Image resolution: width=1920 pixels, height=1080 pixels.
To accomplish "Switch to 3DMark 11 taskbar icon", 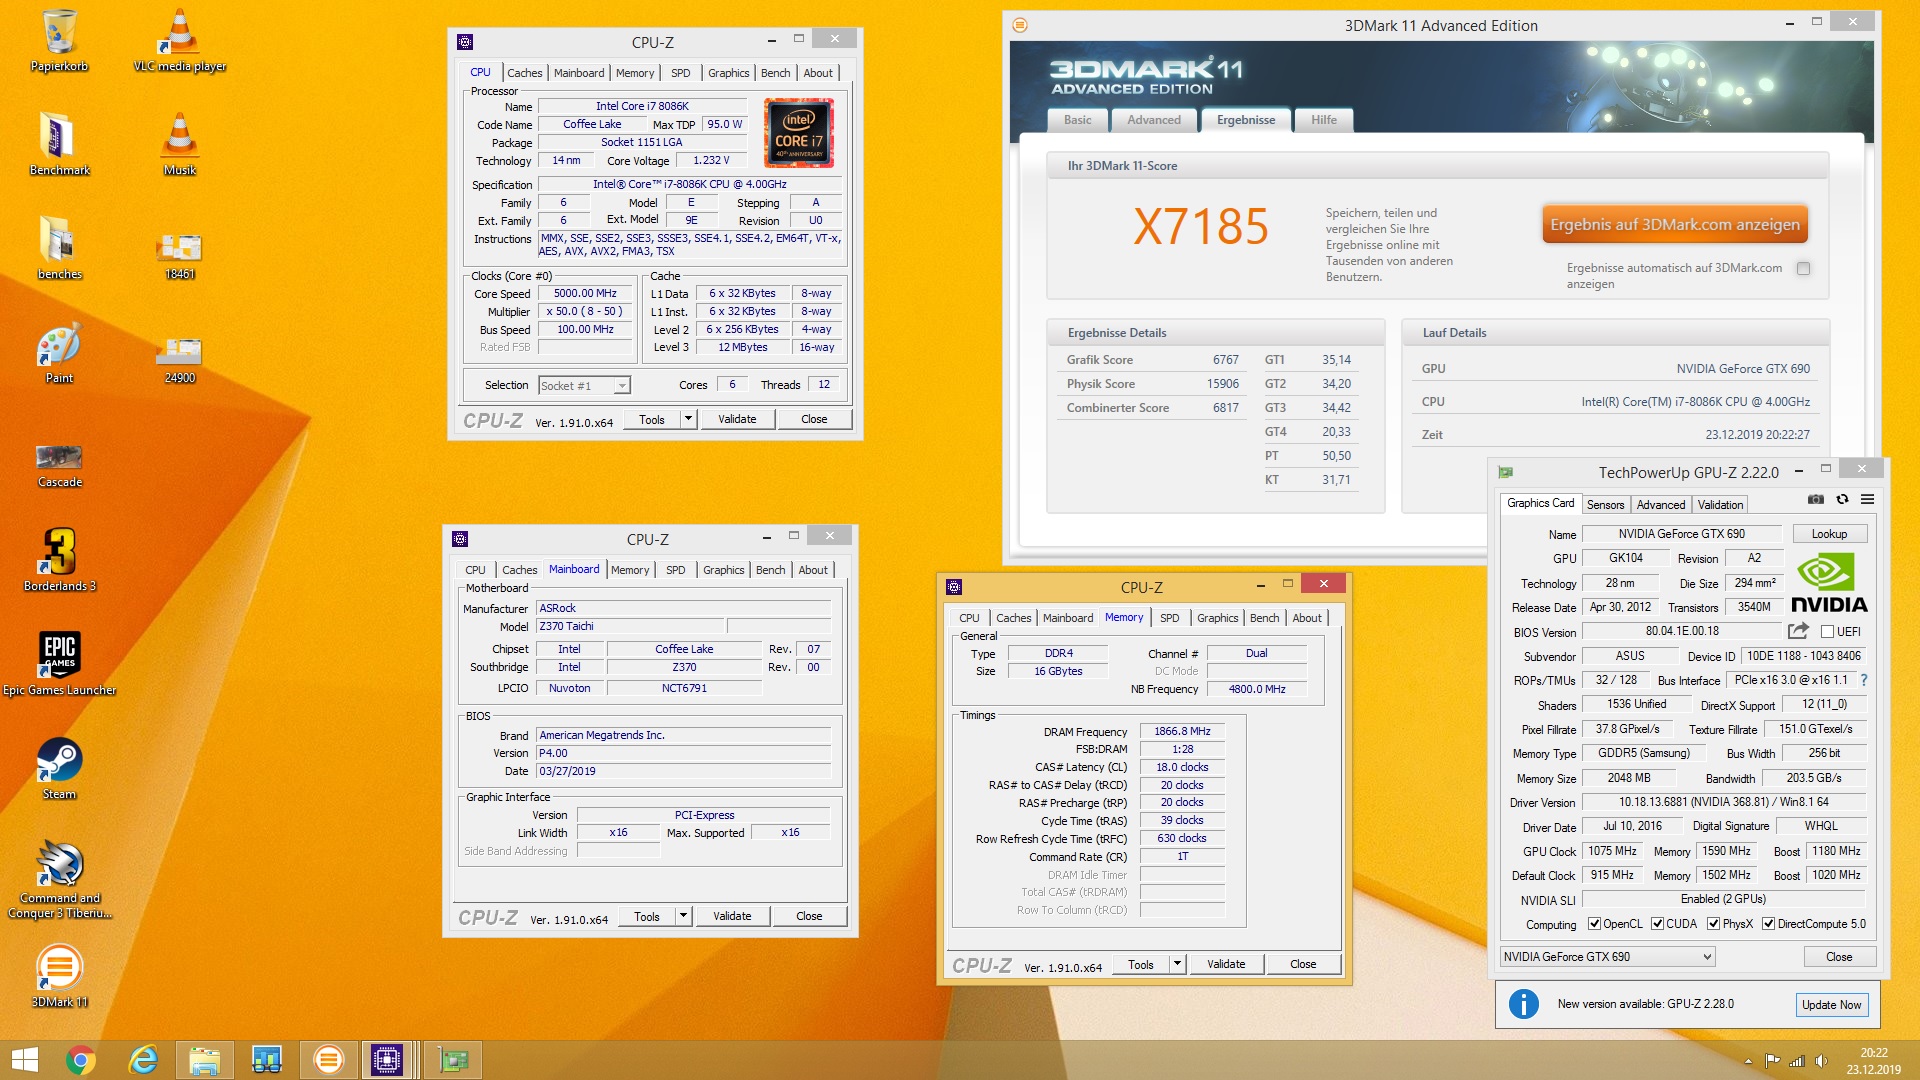I will [328, 1060].
